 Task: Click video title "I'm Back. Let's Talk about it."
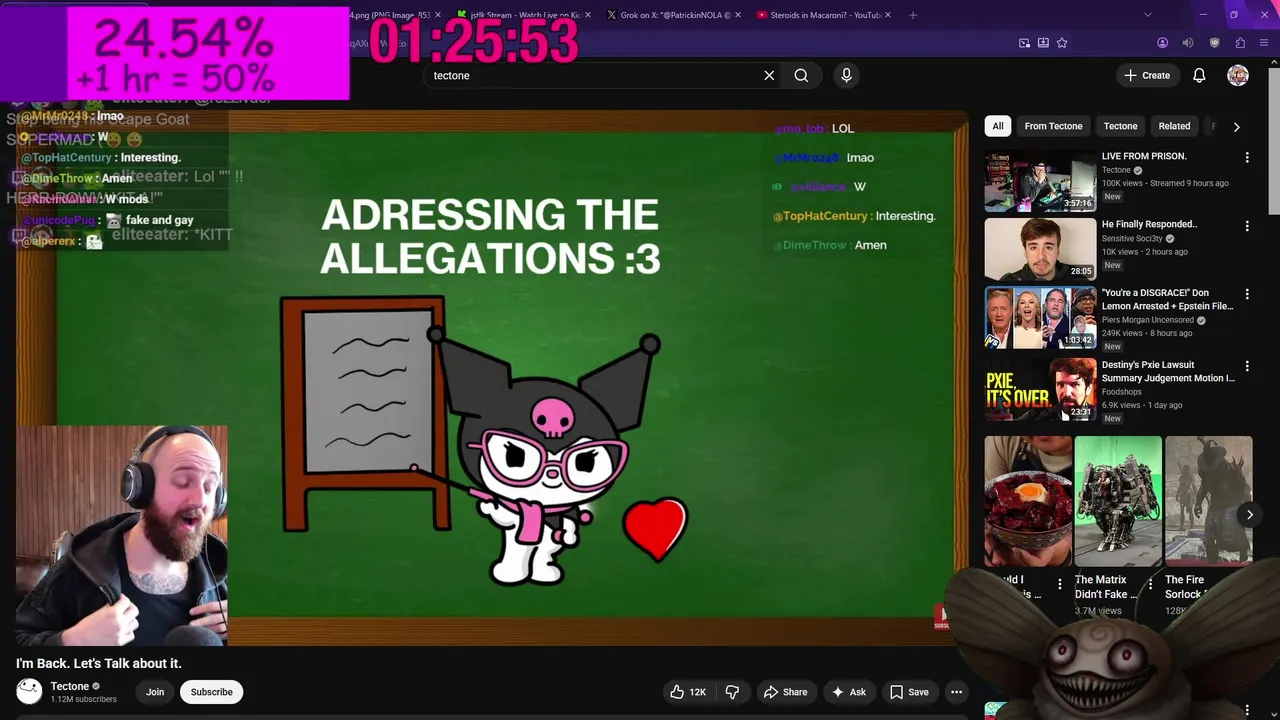click(98, 663)
